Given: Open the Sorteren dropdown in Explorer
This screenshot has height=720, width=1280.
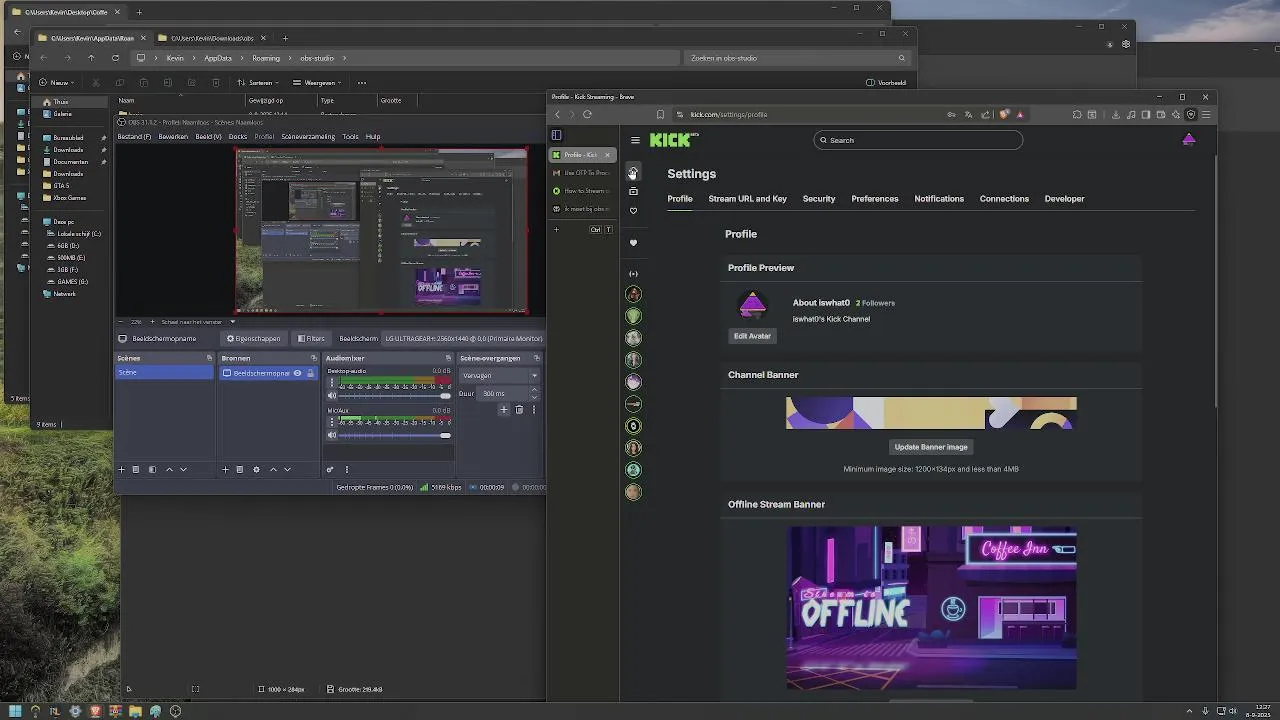Looking at the screenshot, I should tap(259, 83).
